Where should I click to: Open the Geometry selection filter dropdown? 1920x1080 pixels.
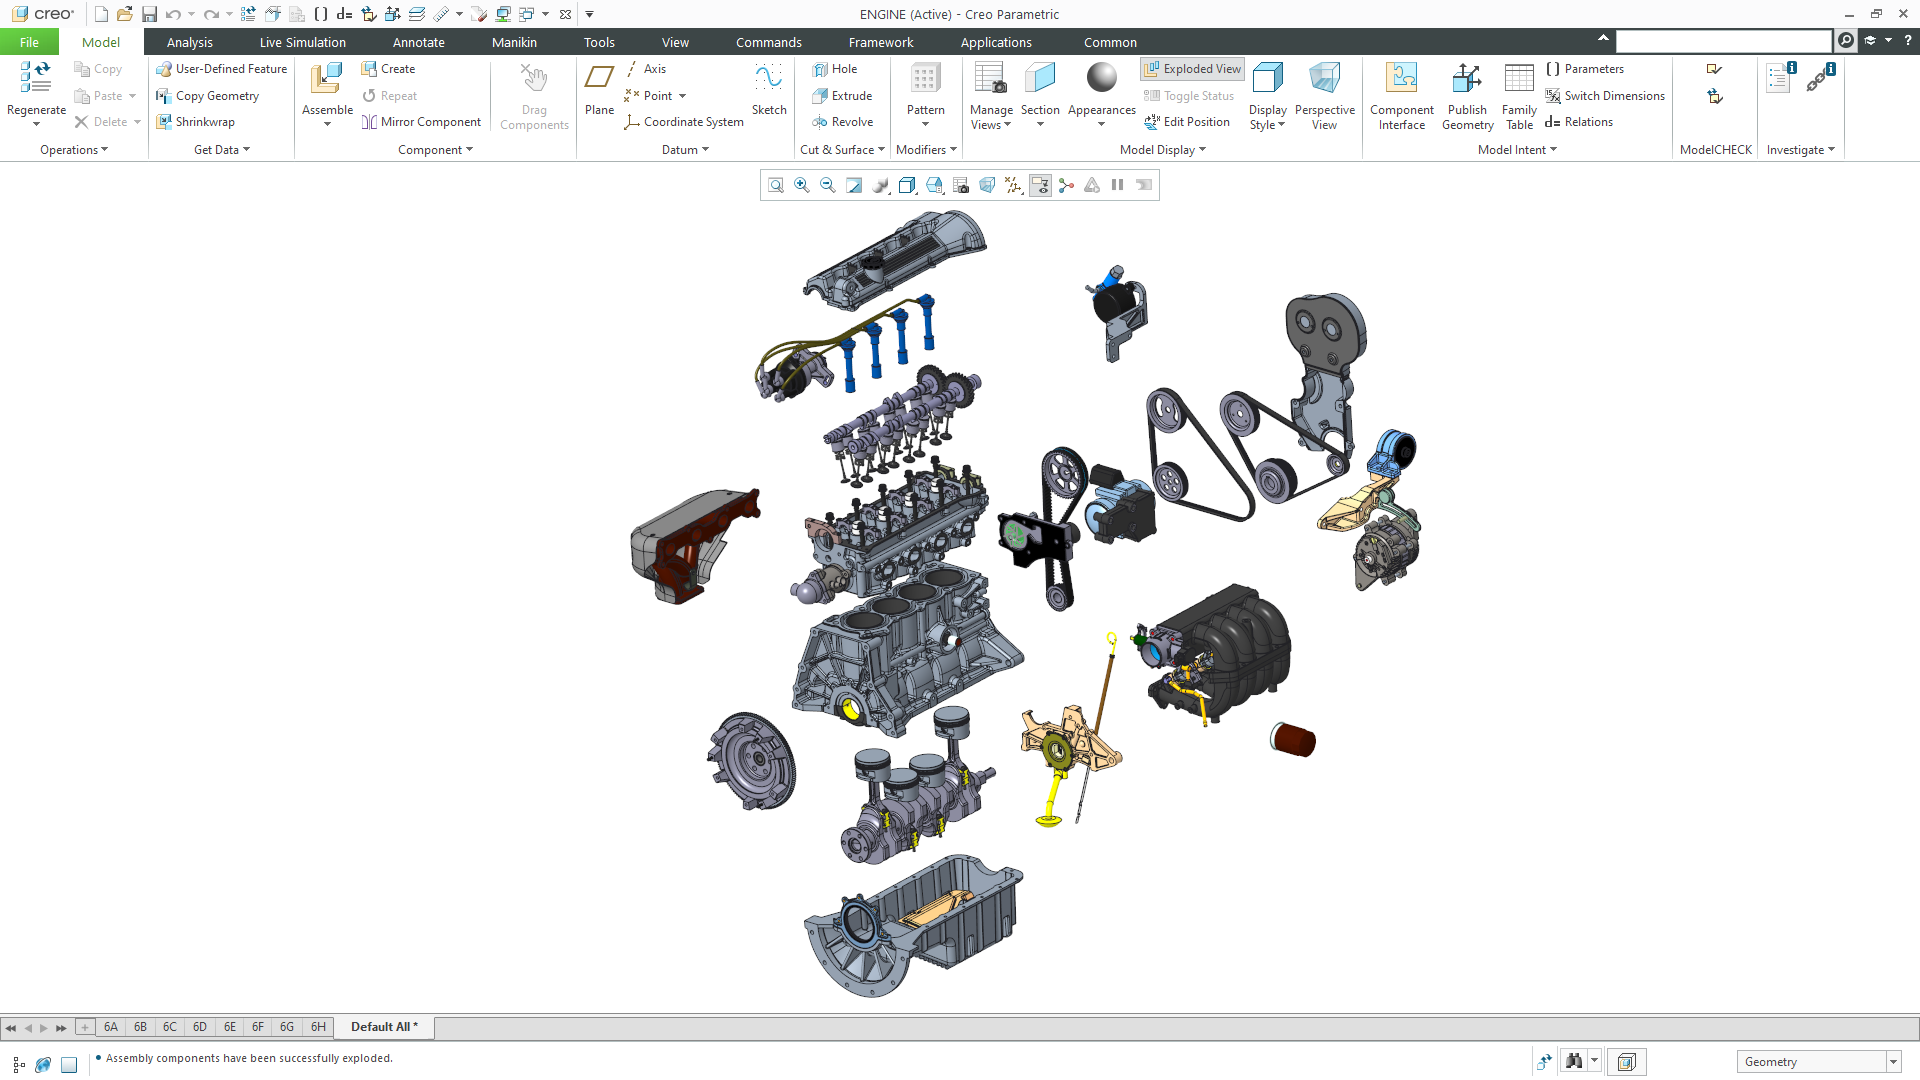[x=1893, y=1062]
